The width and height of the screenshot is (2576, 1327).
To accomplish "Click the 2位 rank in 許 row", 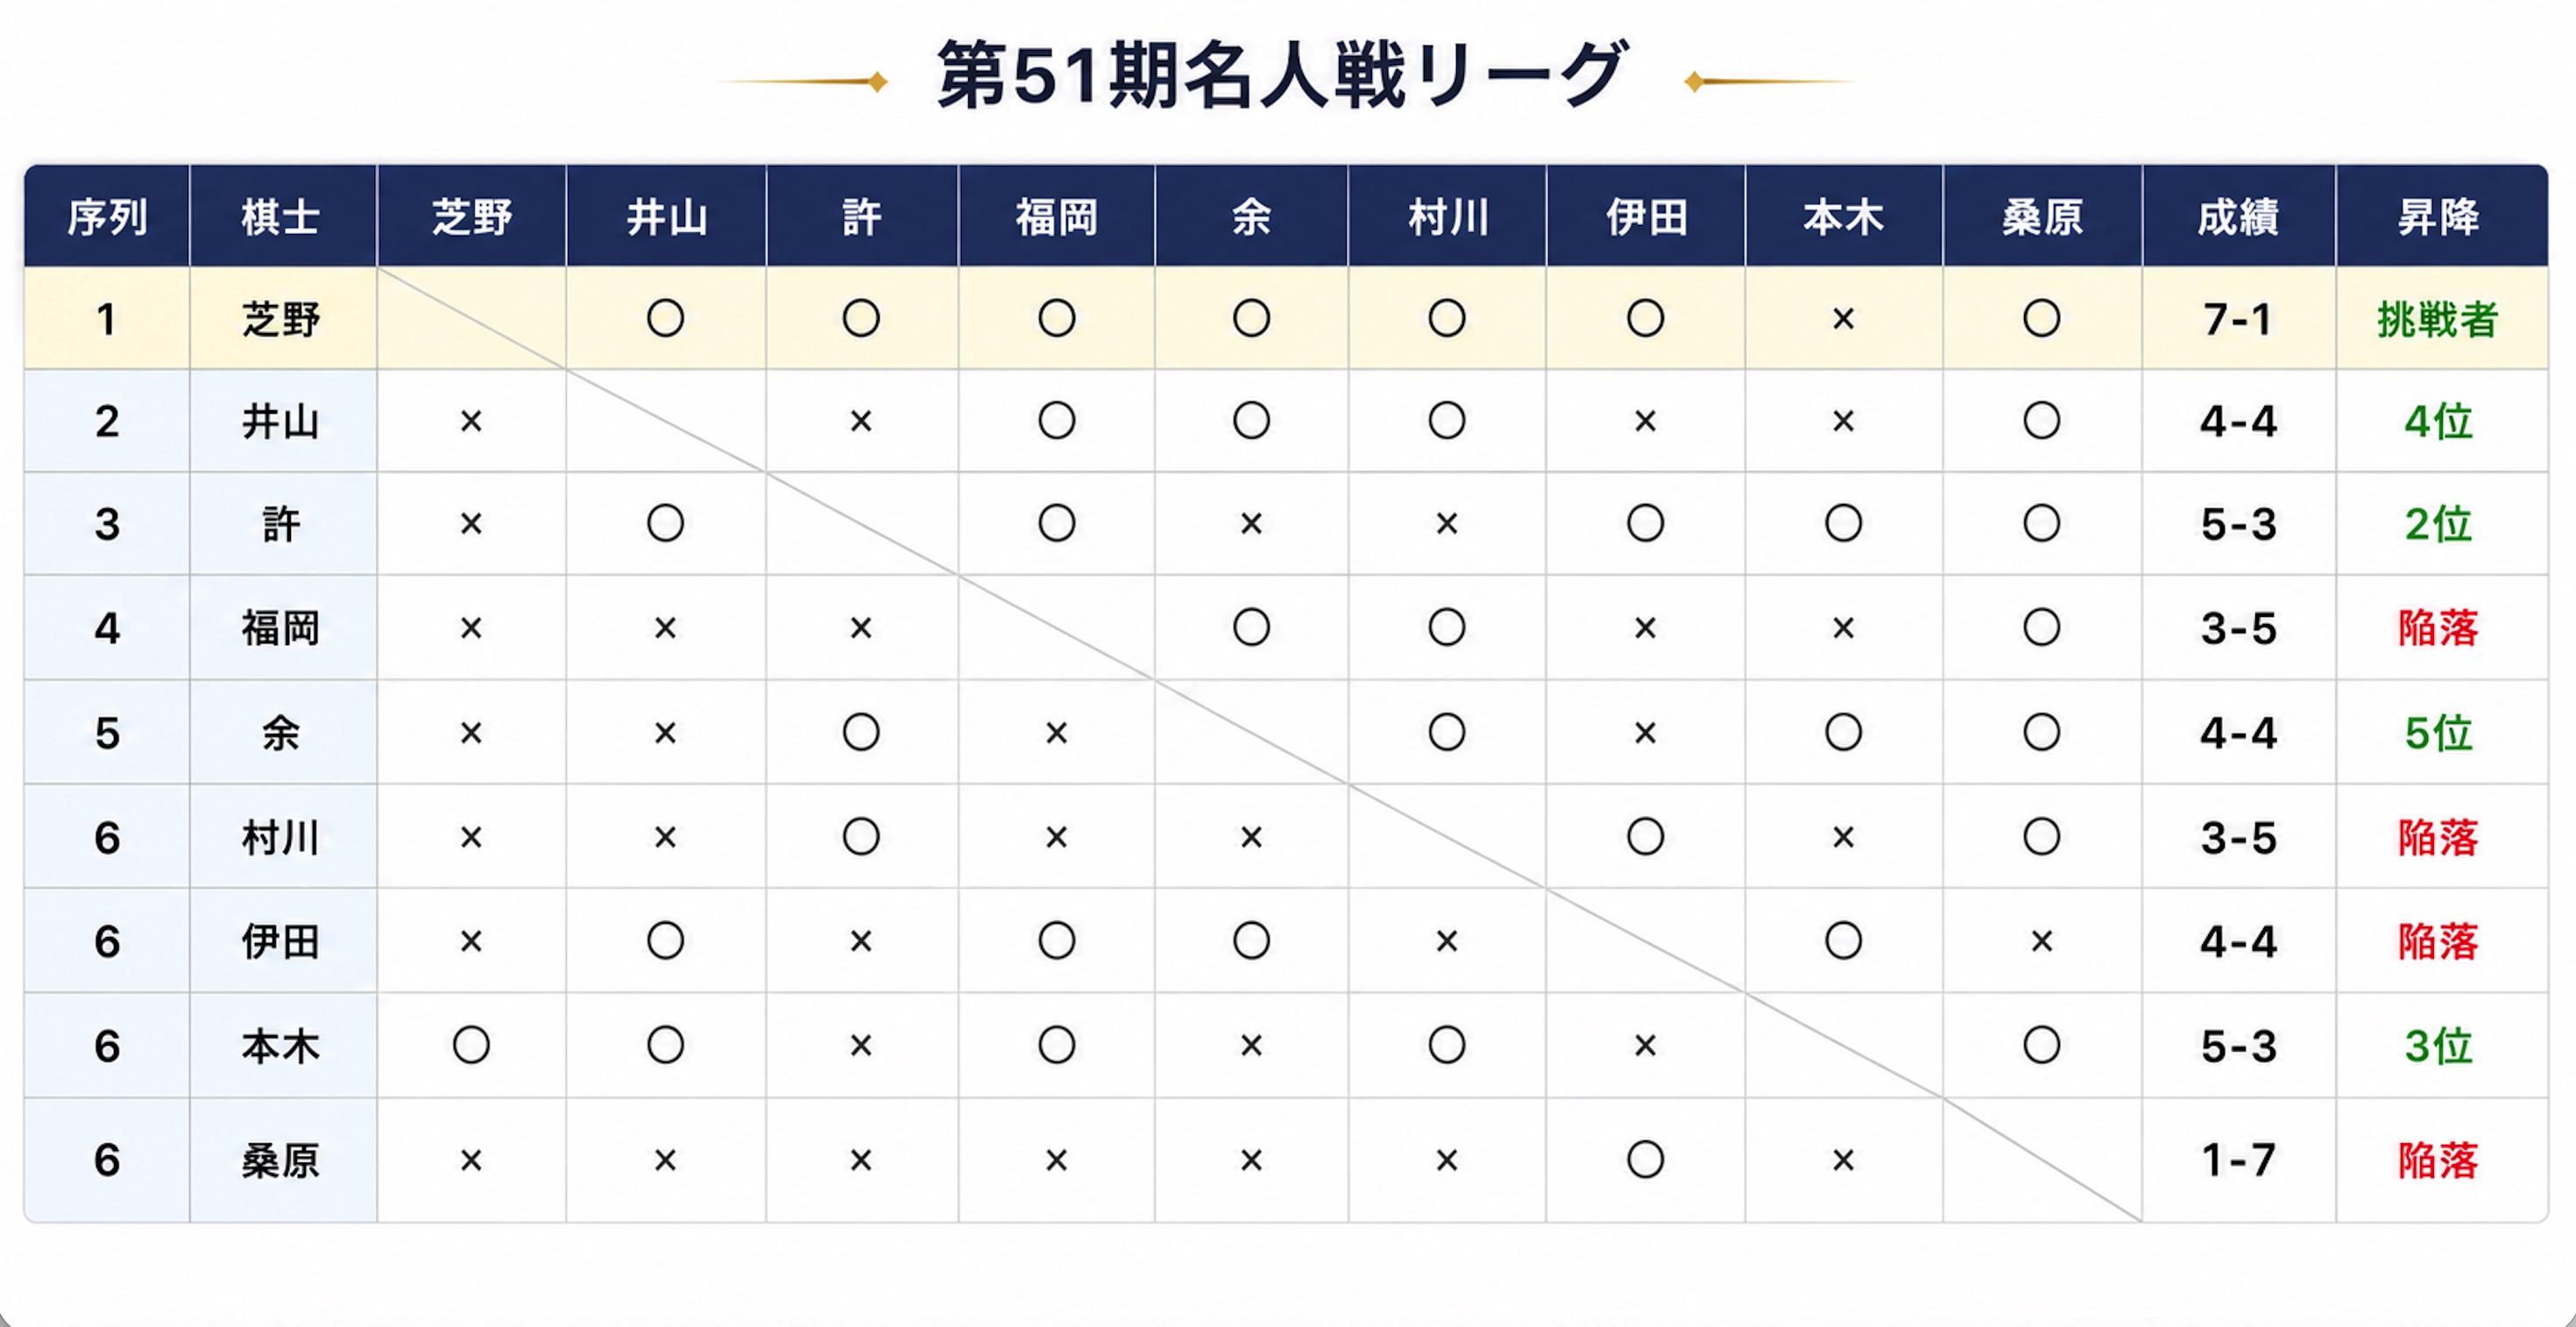I will point(2438,524).
